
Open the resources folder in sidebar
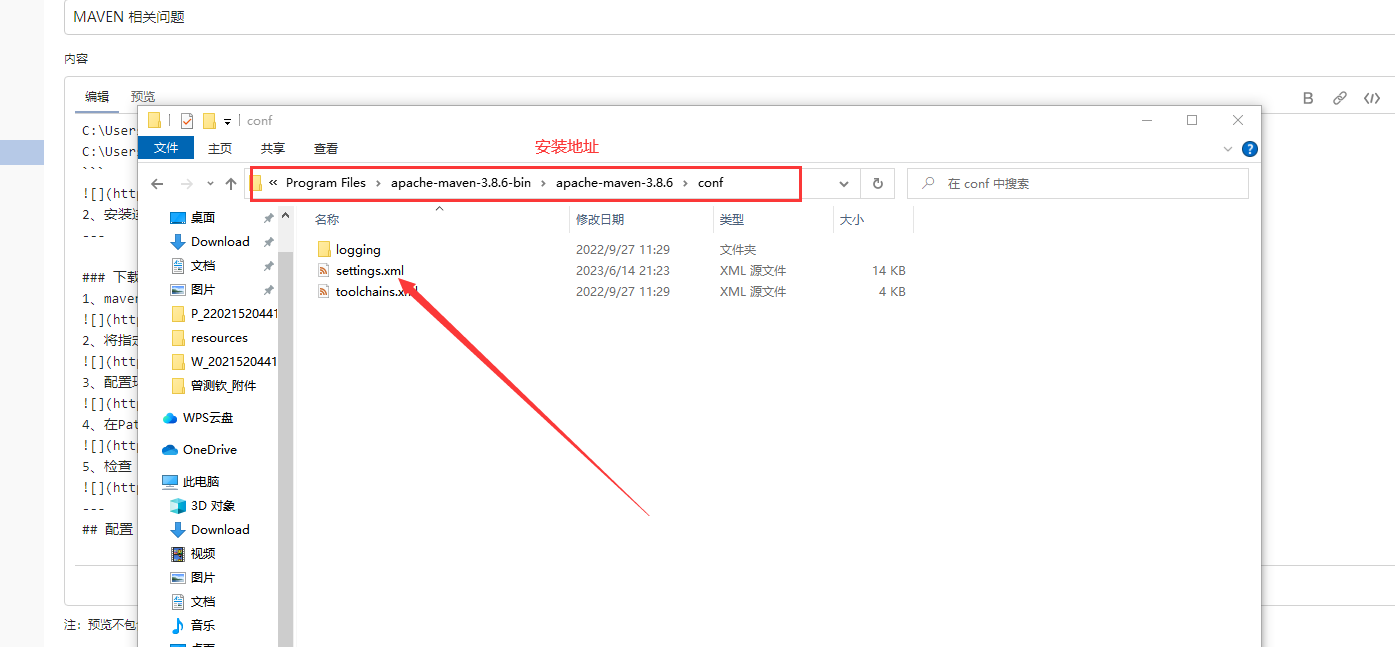point(219,337)
